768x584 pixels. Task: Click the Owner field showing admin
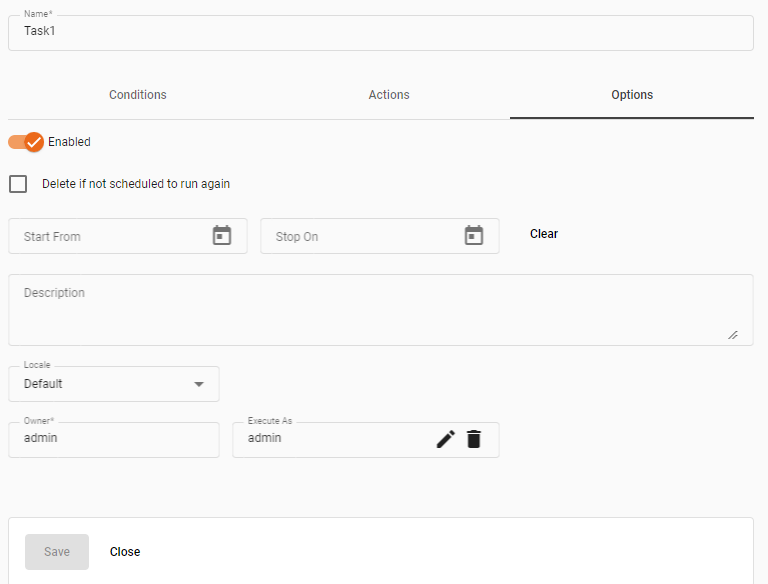(113, 440)
